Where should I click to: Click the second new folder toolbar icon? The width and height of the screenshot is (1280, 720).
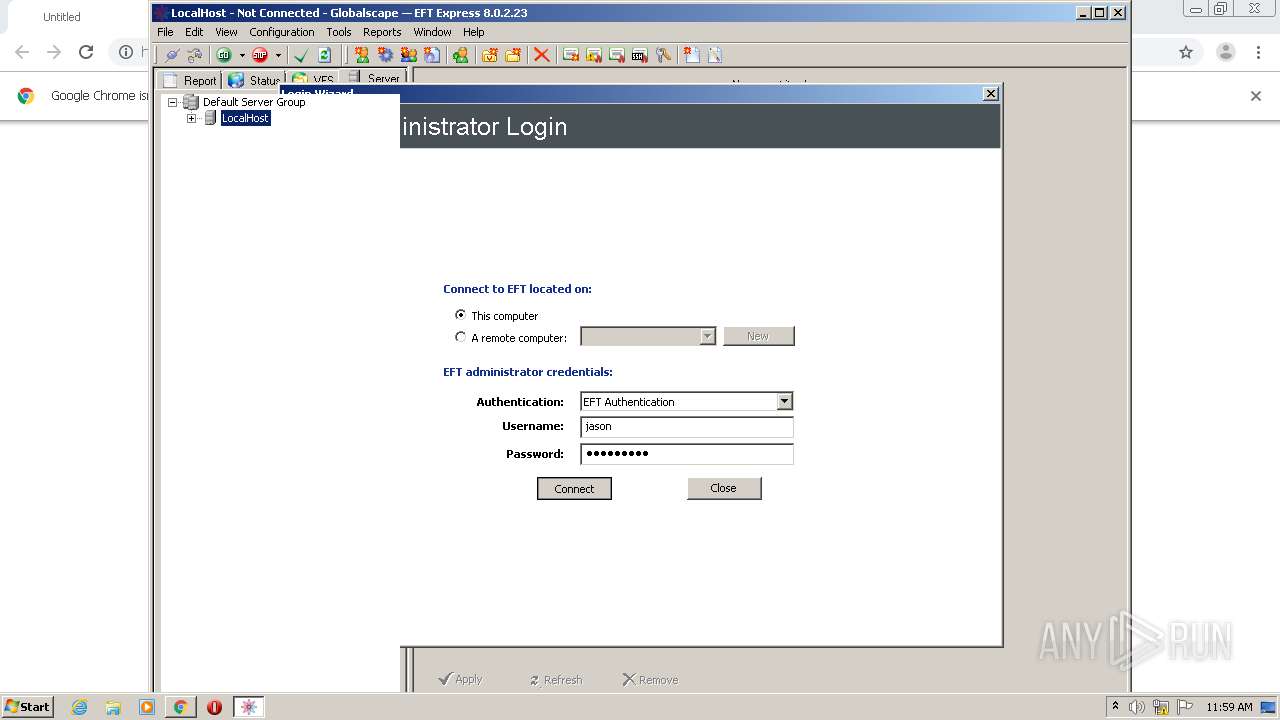click(513, 55)
